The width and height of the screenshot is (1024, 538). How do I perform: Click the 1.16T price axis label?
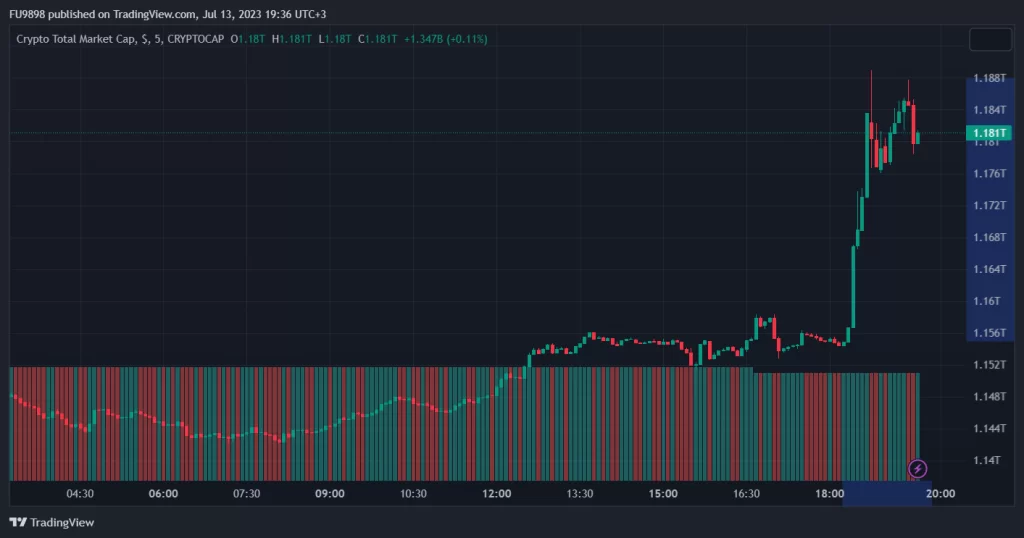click(x=988, y=301)
